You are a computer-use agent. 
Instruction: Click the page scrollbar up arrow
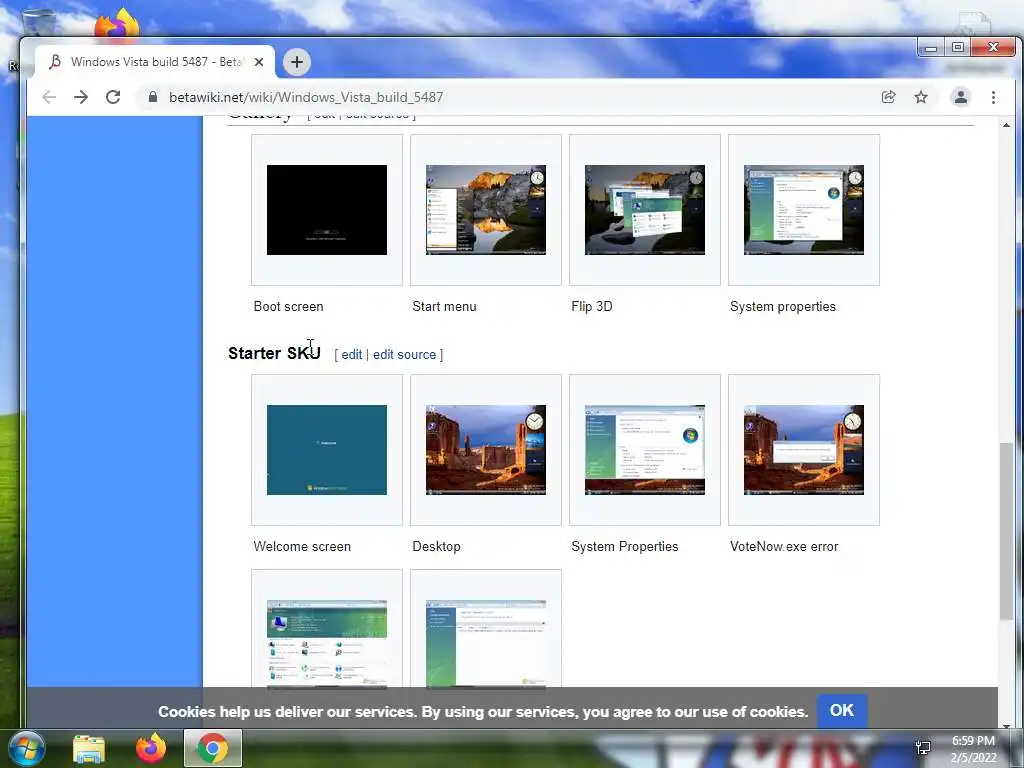pyautogui.click(x=1006, y=125)
